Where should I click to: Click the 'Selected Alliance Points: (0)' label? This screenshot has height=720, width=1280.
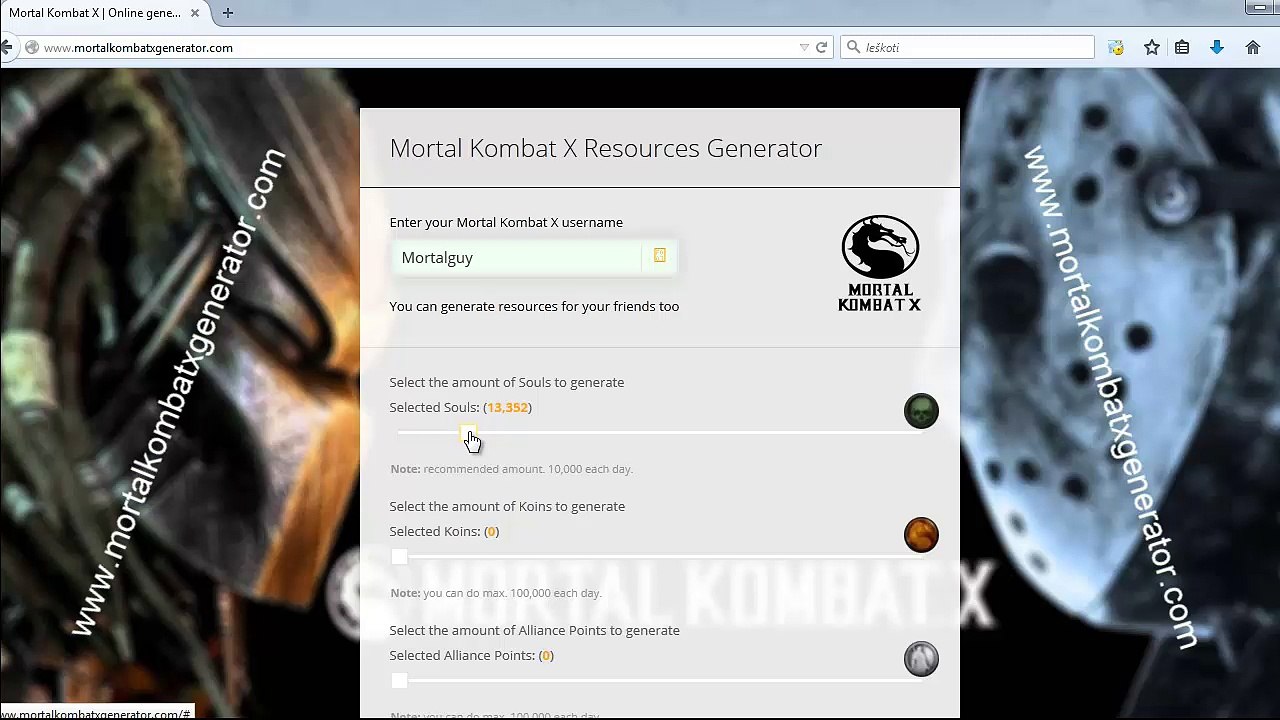(471, 655)
